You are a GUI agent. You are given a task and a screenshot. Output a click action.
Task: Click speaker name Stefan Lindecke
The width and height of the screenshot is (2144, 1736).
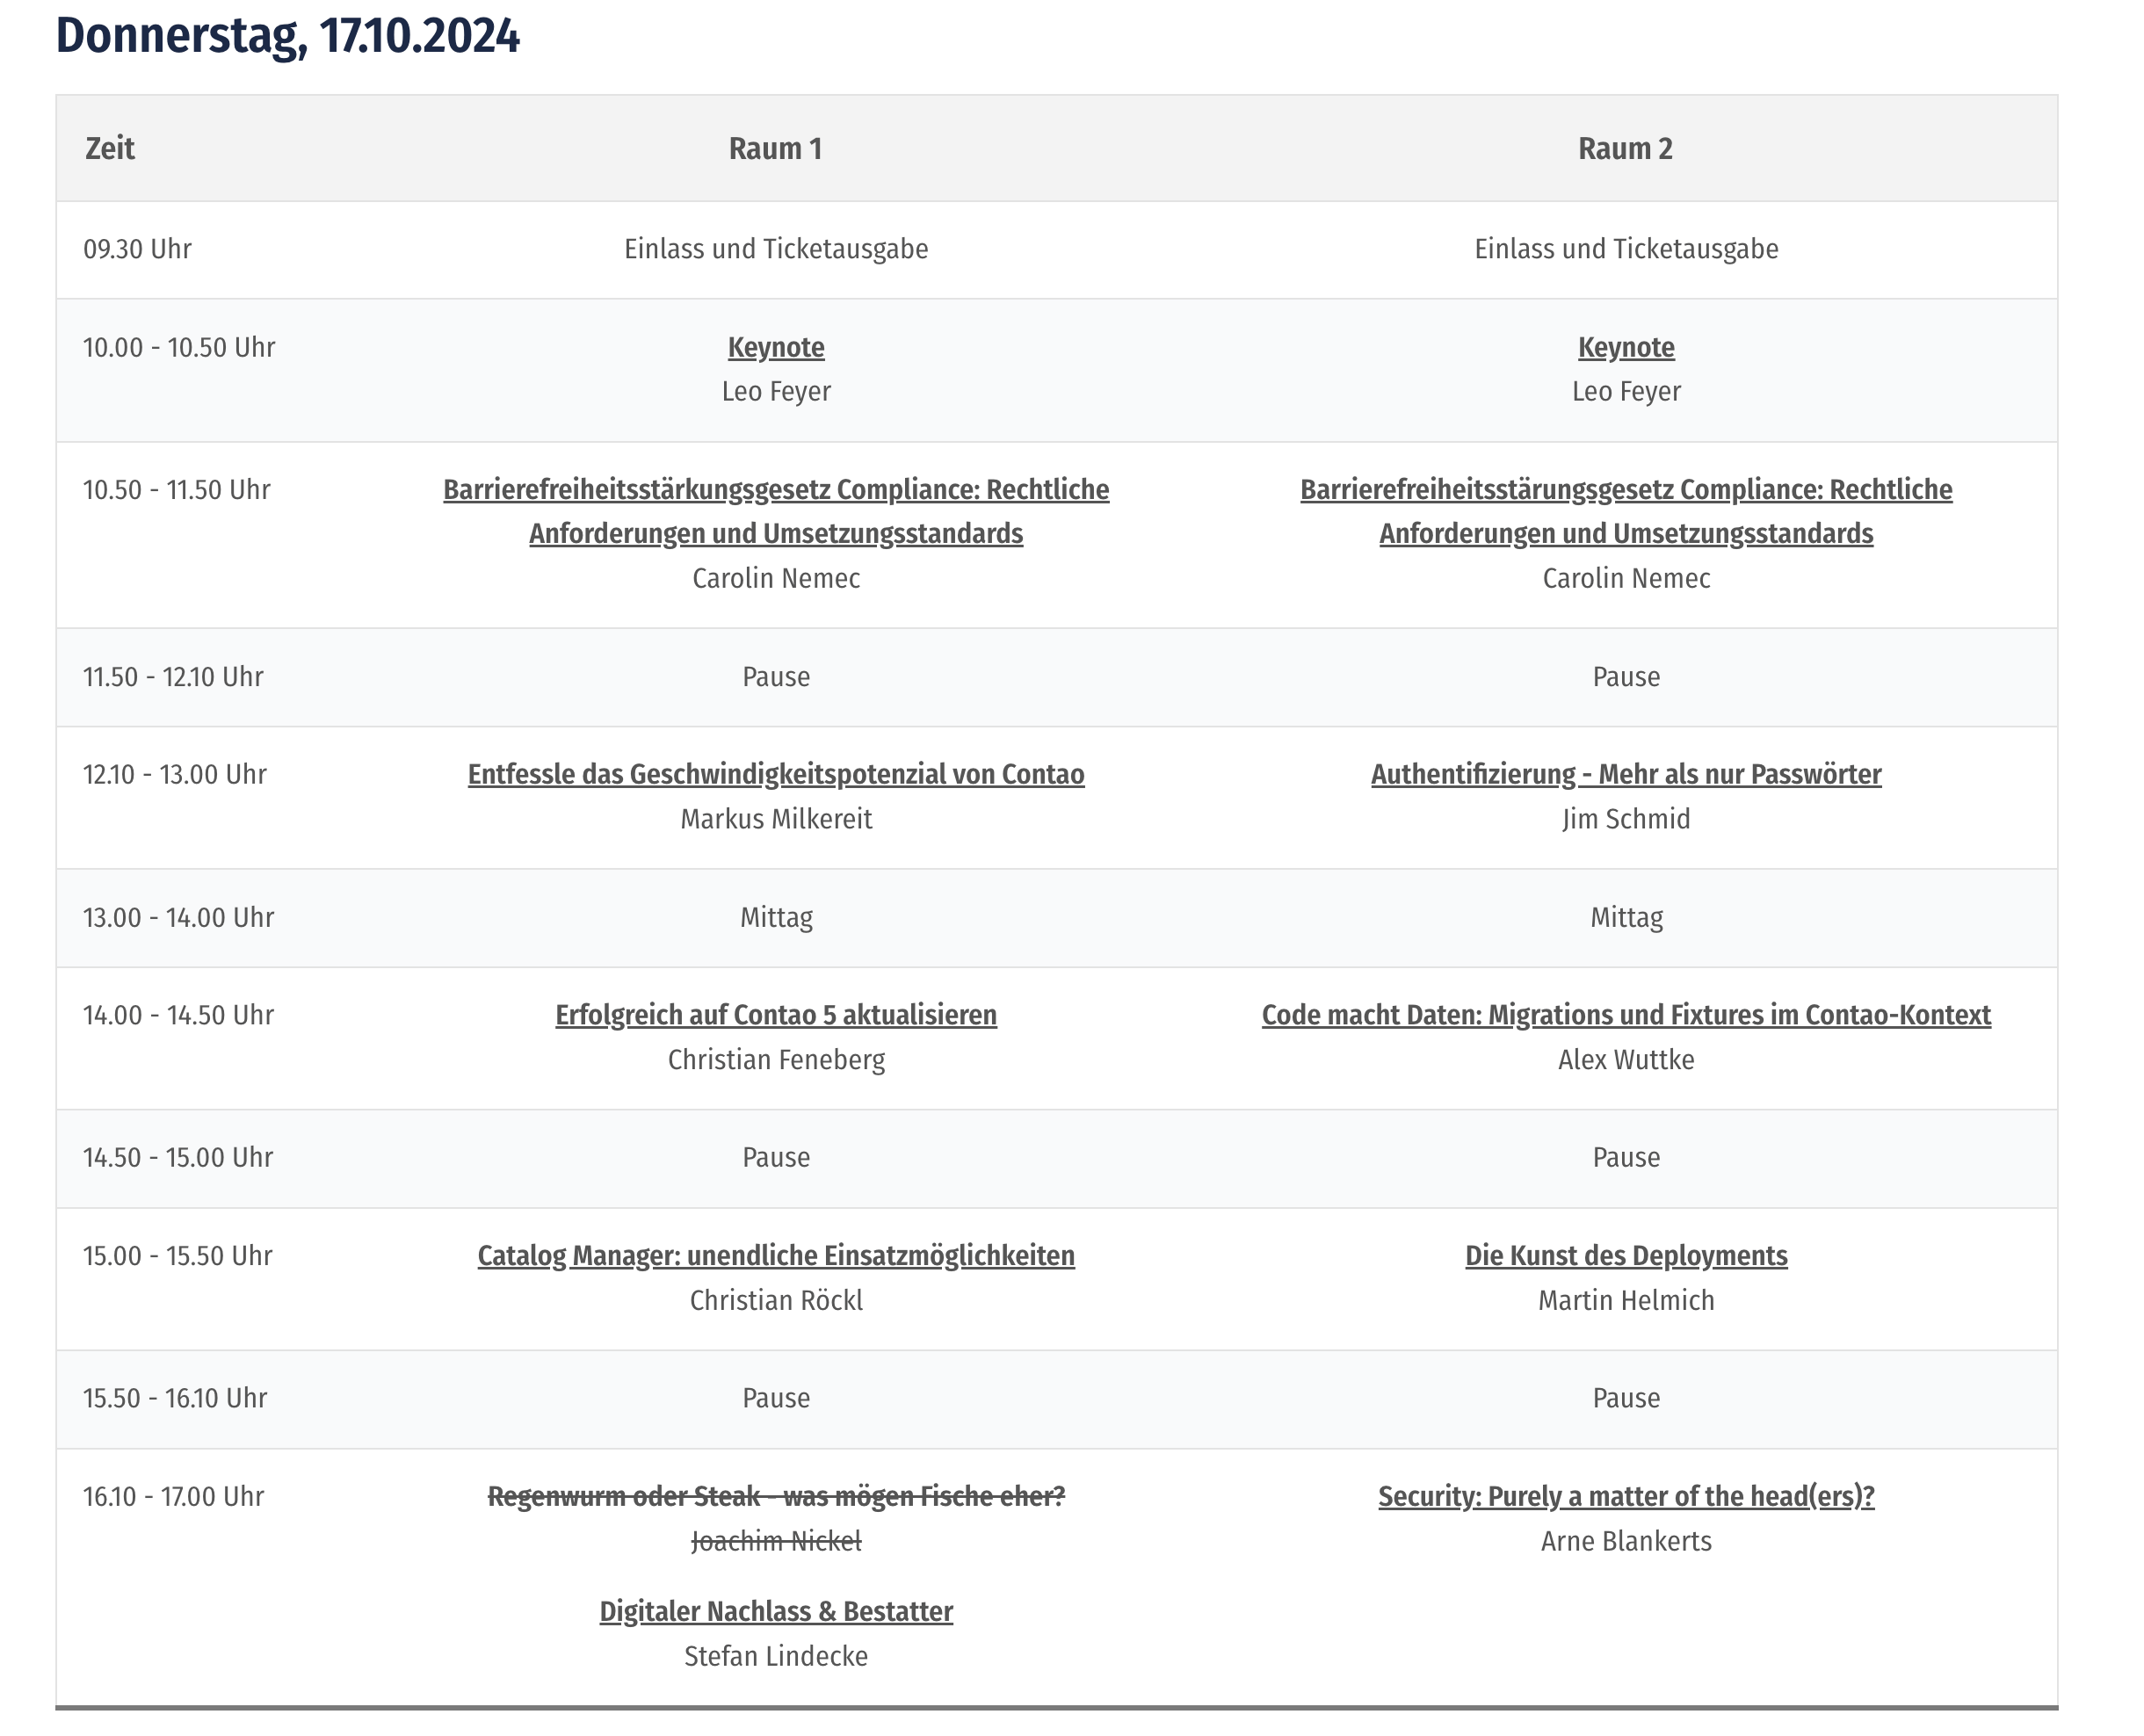pos(776,1656)
